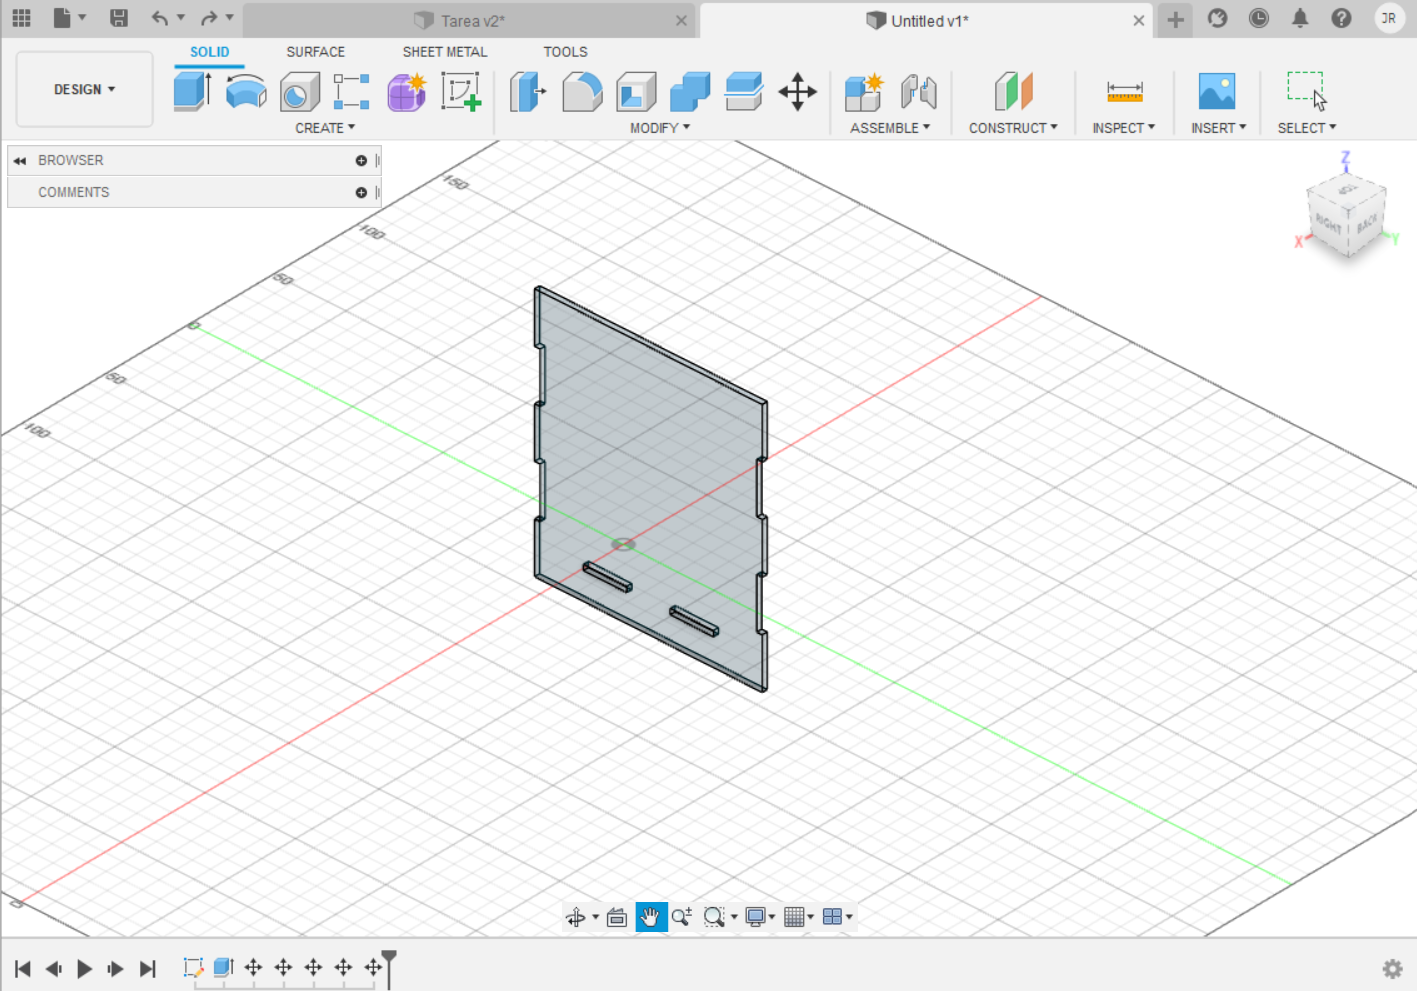Collapse the Browser panel with double arrows
The height and width of the screenshot is (991, 1417).
(20, 160)
